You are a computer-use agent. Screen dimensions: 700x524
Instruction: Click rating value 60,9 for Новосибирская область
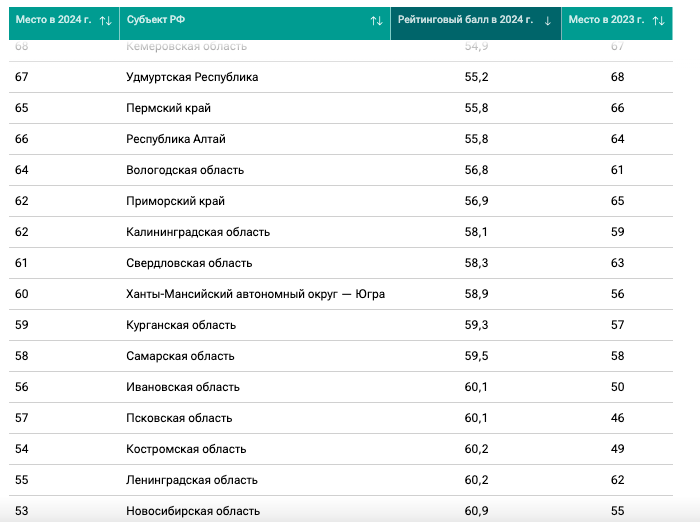[476, 511]
